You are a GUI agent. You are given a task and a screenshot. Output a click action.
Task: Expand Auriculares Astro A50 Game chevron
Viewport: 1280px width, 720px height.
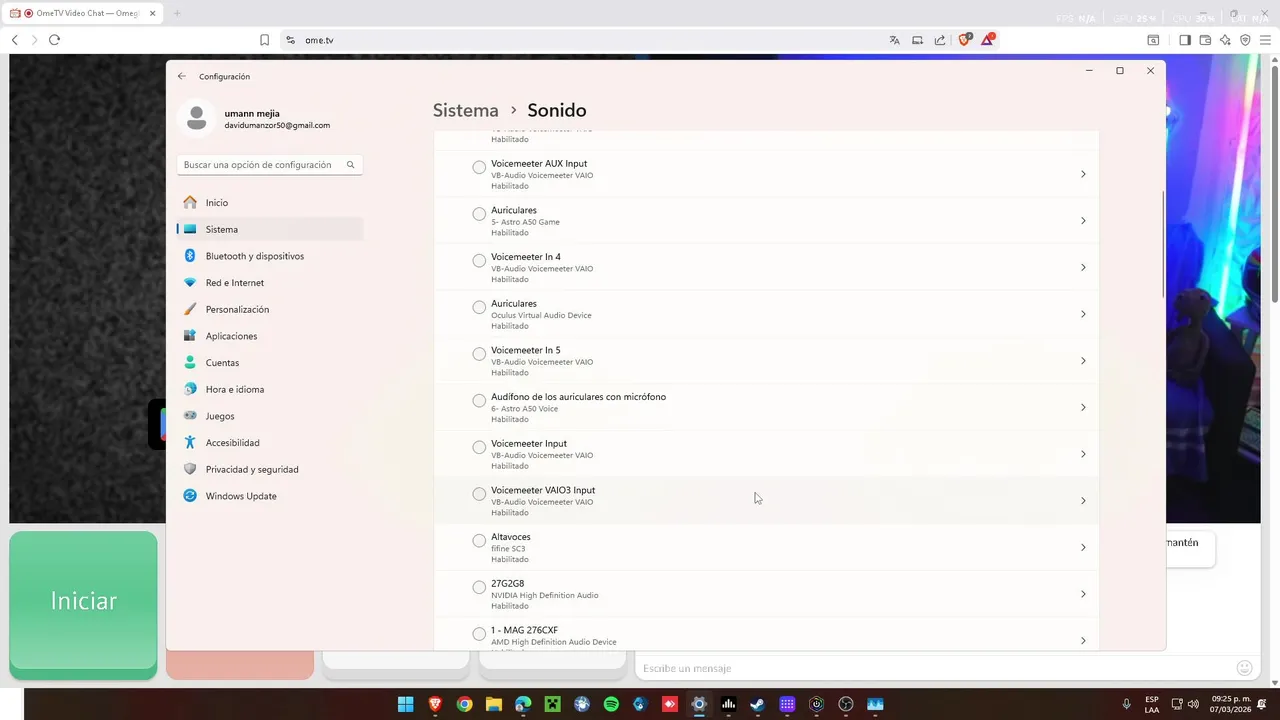(x=1083, y=221)
